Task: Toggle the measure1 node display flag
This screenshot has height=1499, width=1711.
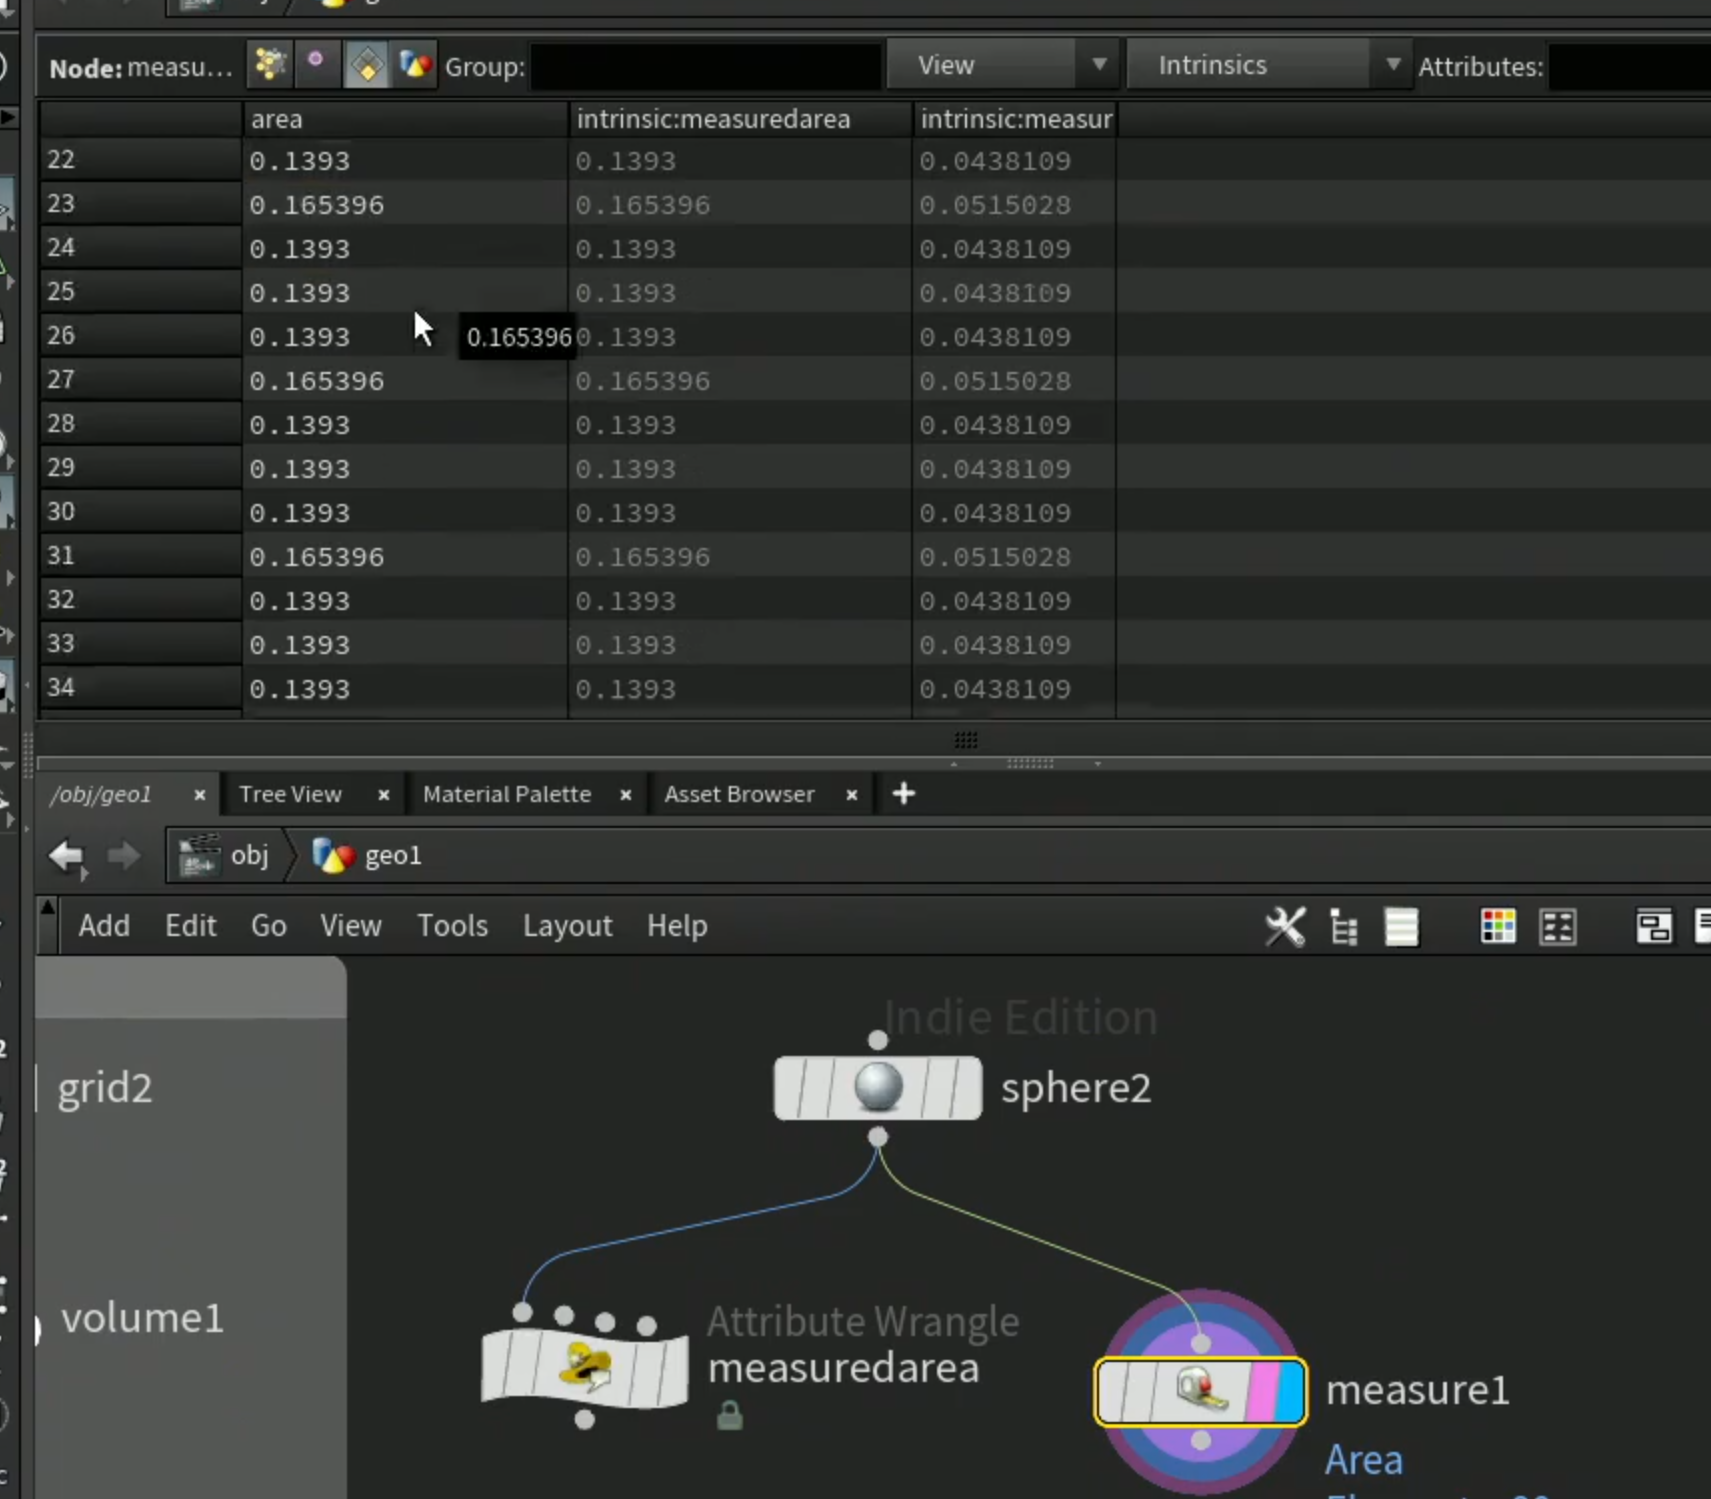Action: pos(1288,1390)
